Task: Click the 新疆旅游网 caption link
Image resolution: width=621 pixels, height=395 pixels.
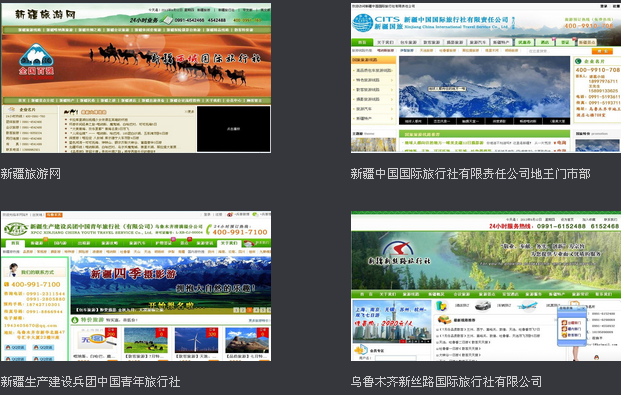Action: coord(30,174)
